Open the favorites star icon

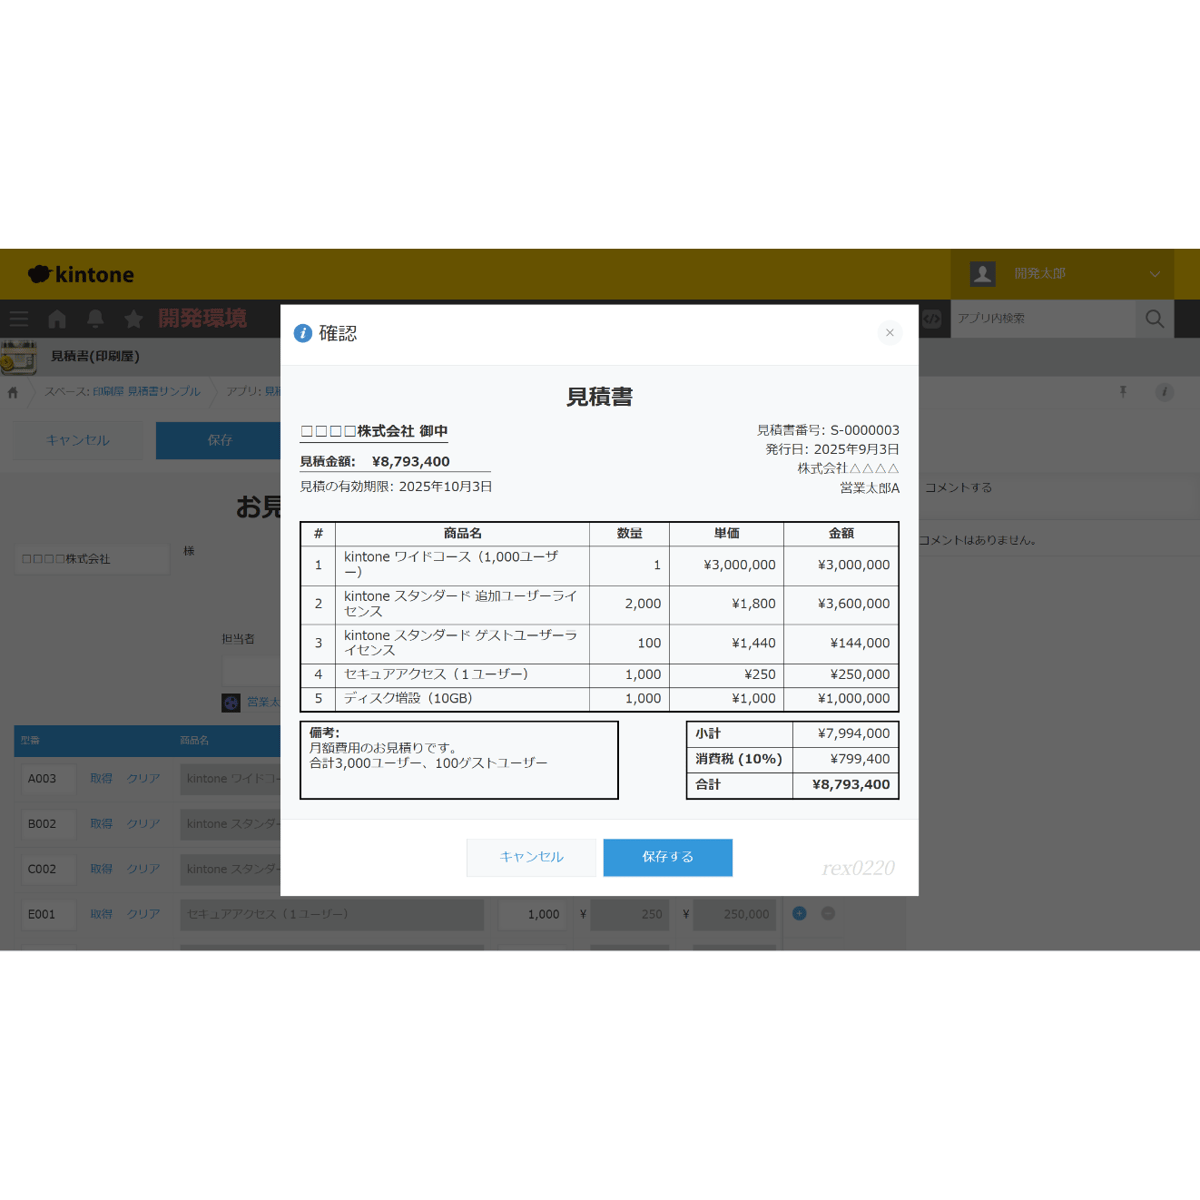point(133,319)
